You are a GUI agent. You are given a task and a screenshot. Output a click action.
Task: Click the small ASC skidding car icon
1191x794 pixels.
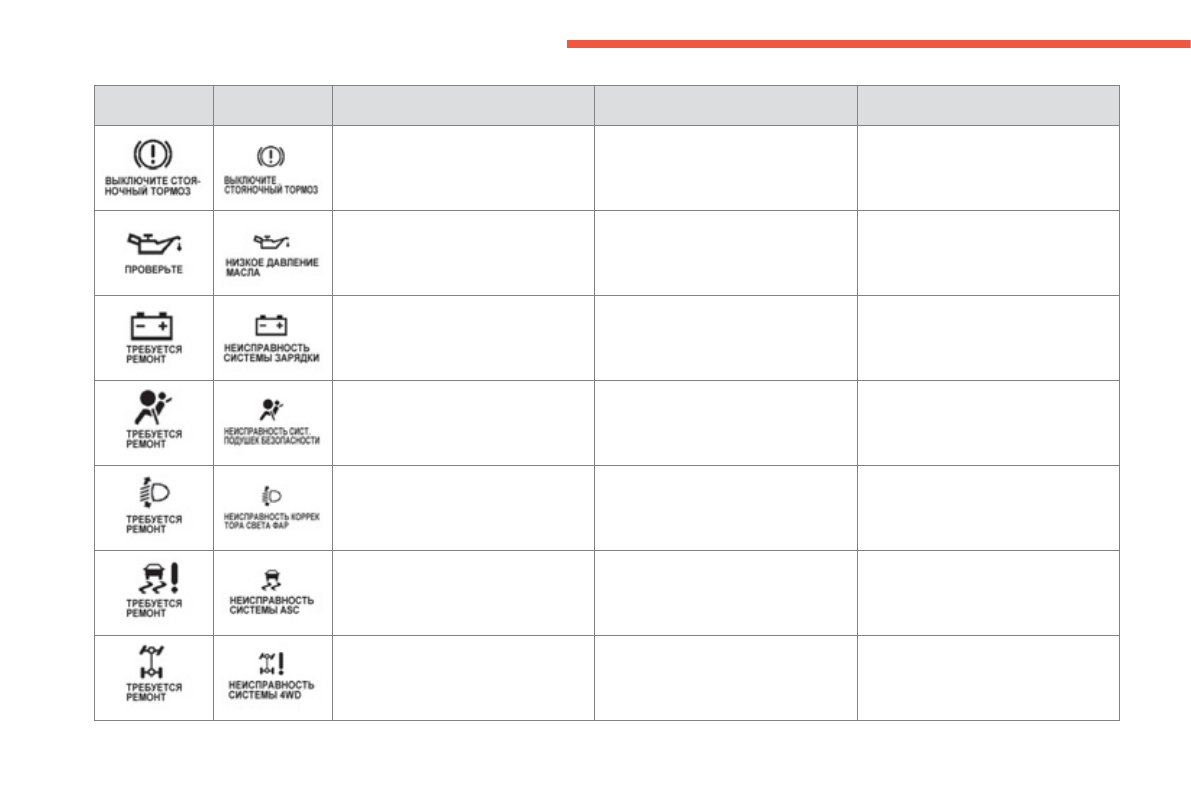pyautogui.click(x=271, y=577)
